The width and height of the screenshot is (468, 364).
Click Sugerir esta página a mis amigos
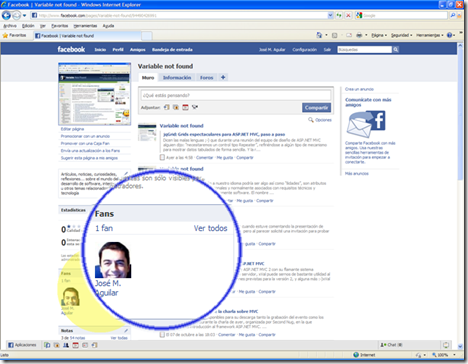coord(89,158)
